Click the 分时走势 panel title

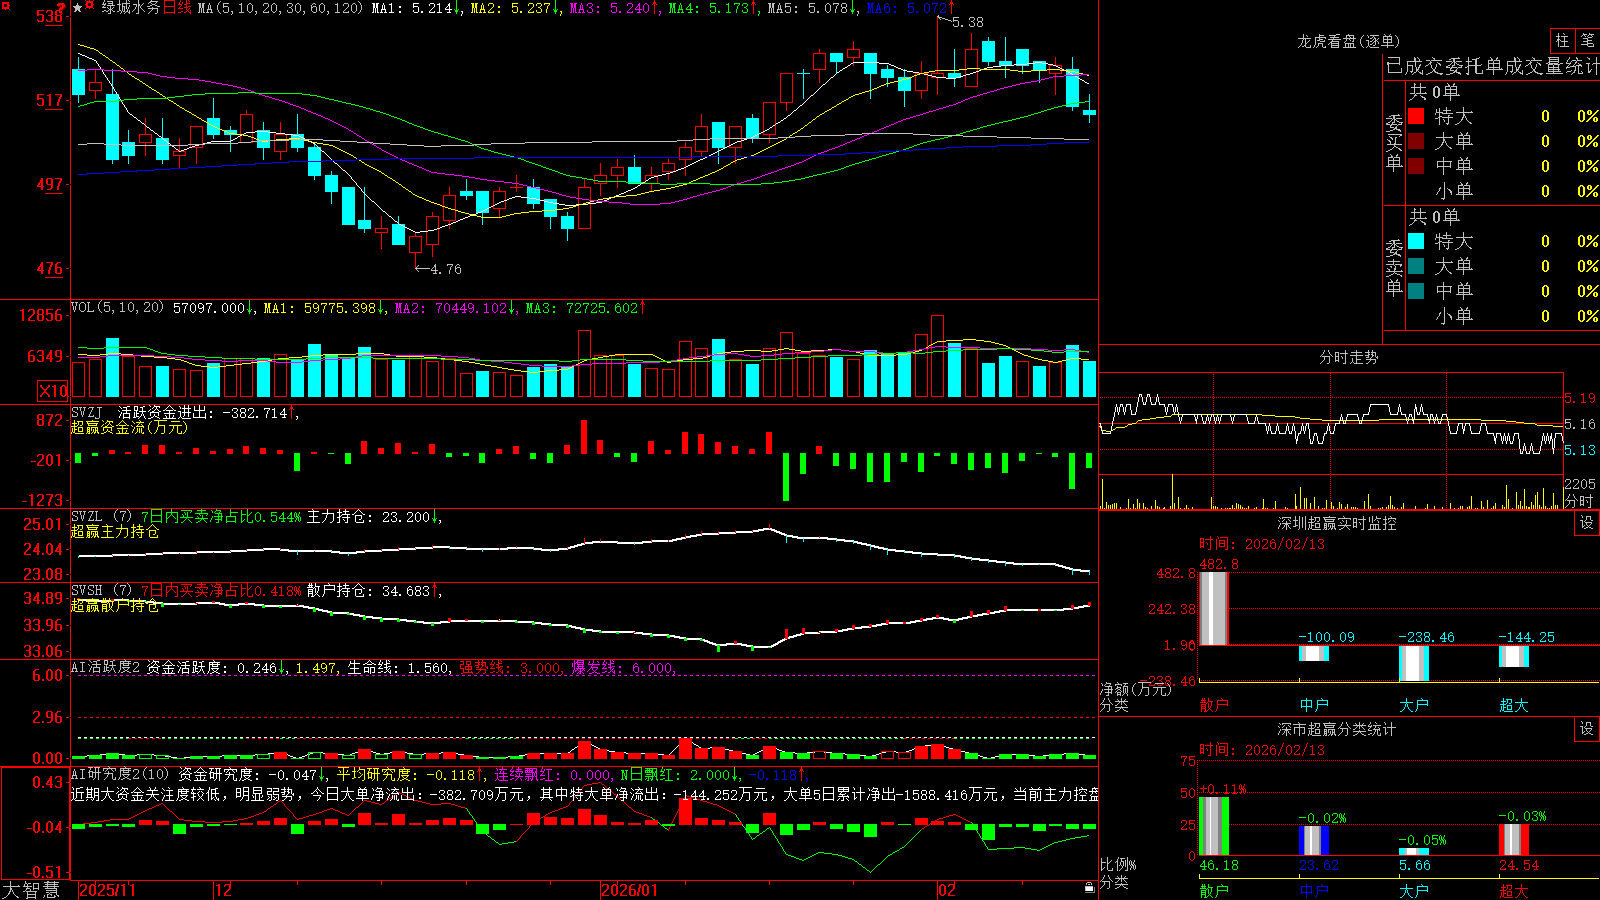[1349, 357]
